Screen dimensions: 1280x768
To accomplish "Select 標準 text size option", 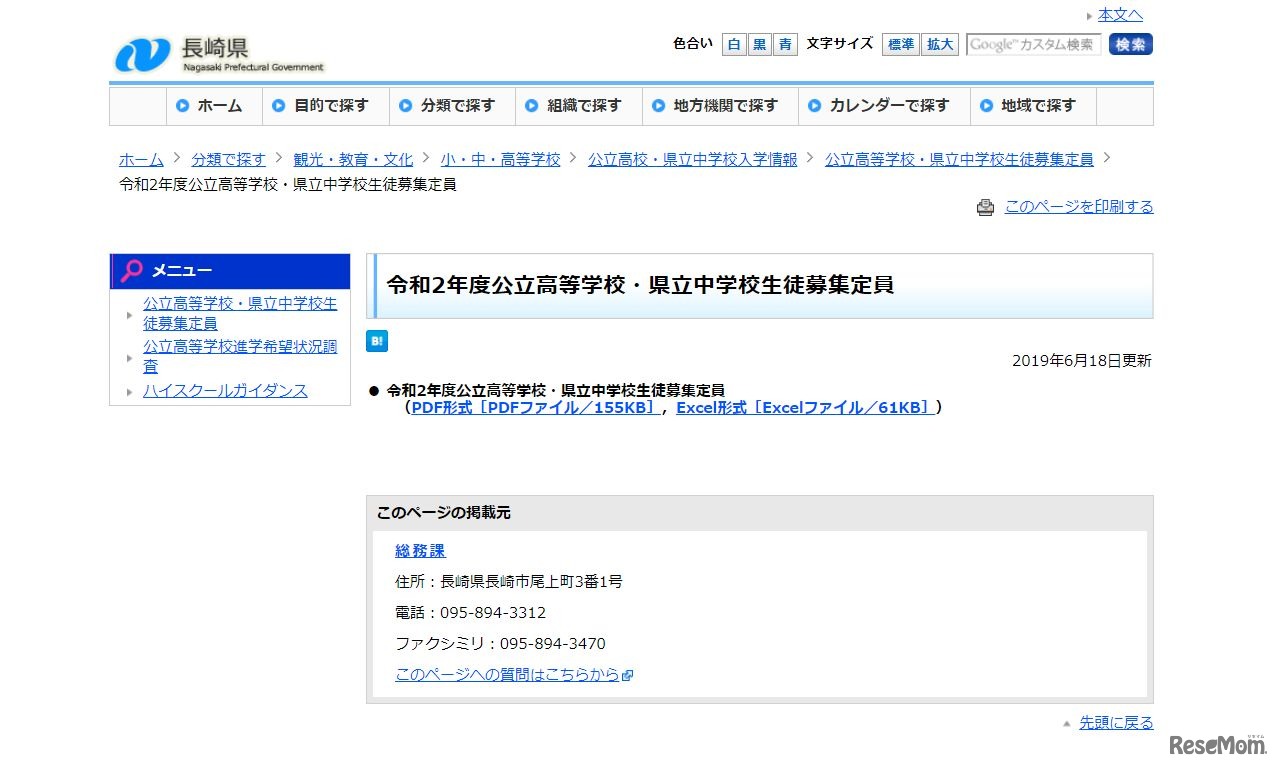I will 899,44.
